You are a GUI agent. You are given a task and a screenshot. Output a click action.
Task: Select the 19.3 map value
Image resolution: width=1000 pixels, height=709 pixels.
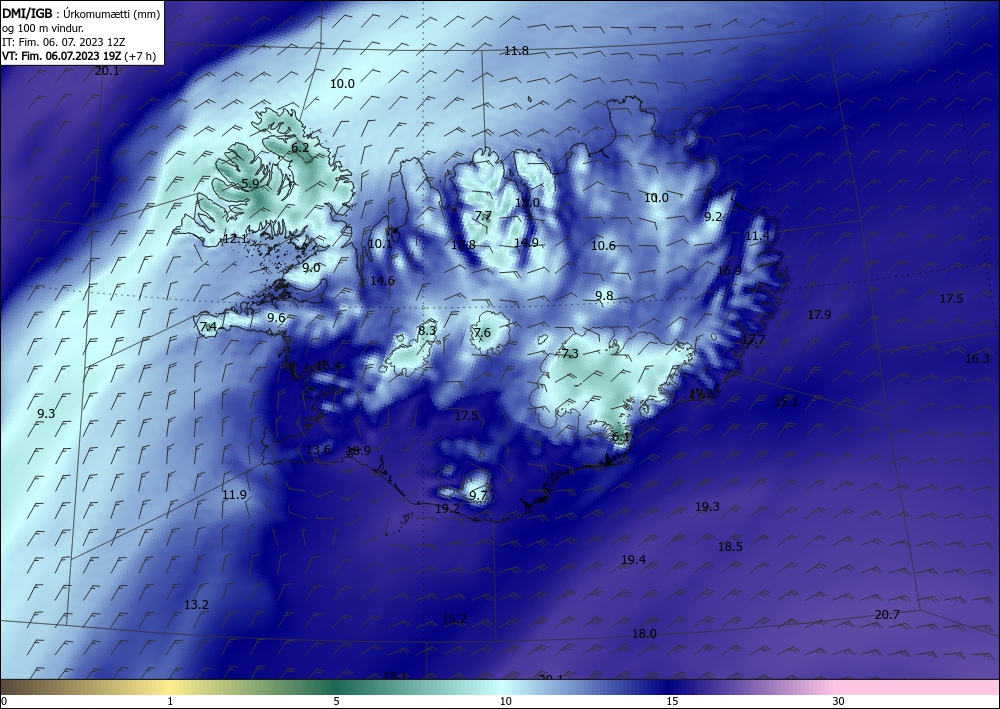[x=707, y=507]
